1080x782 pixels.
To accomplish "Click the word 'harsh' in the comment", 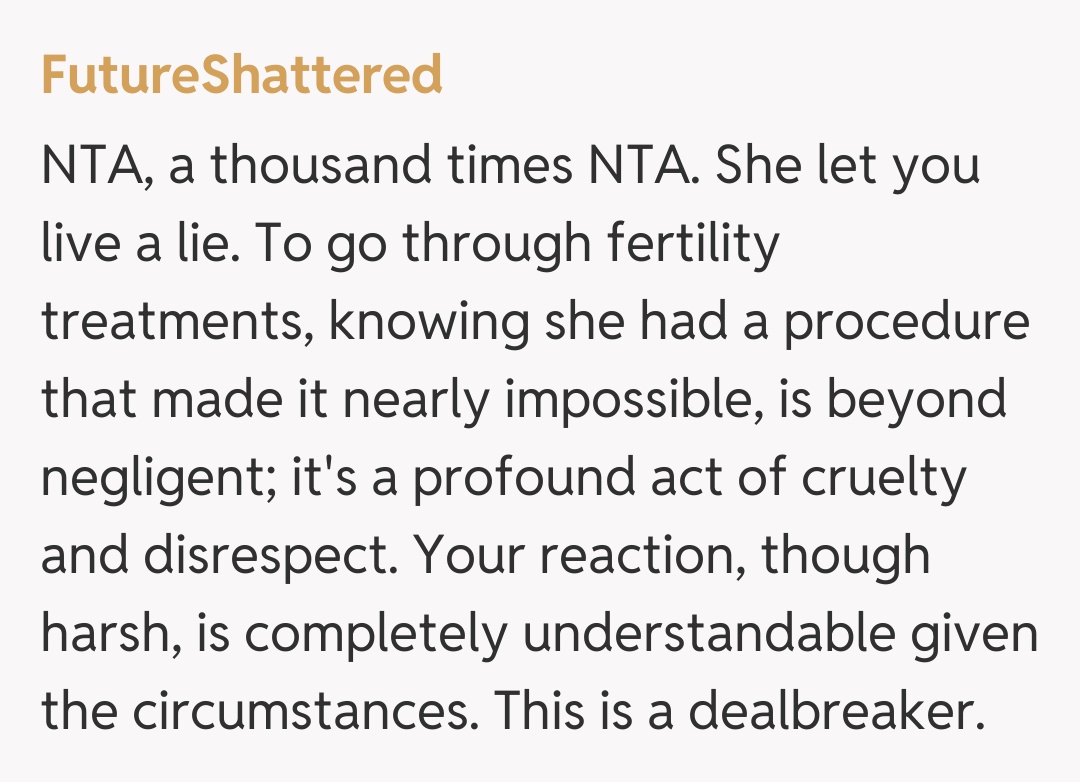I will coord(99,632).
